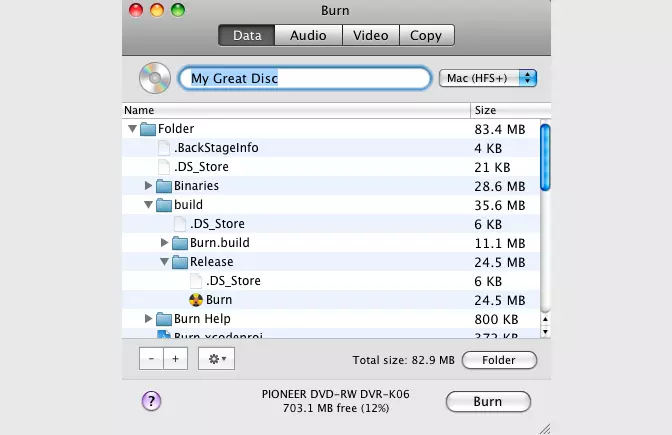The image size is (672, 435).
Task: Click the My Great Disc name field
Action: tap(305, 78)
